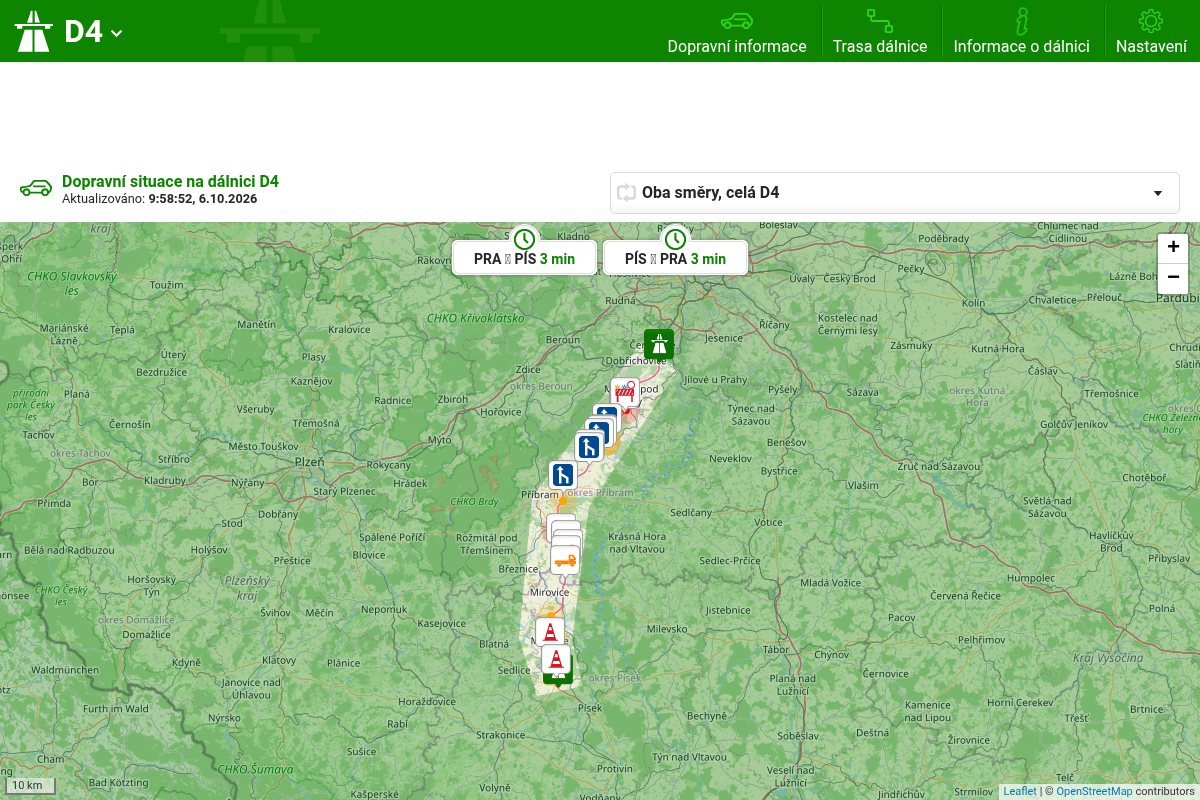The width and height of the screenshot is (1200, 800).
Task: Click the motorway logo icon beside D4
Action: tap(33, 31)
